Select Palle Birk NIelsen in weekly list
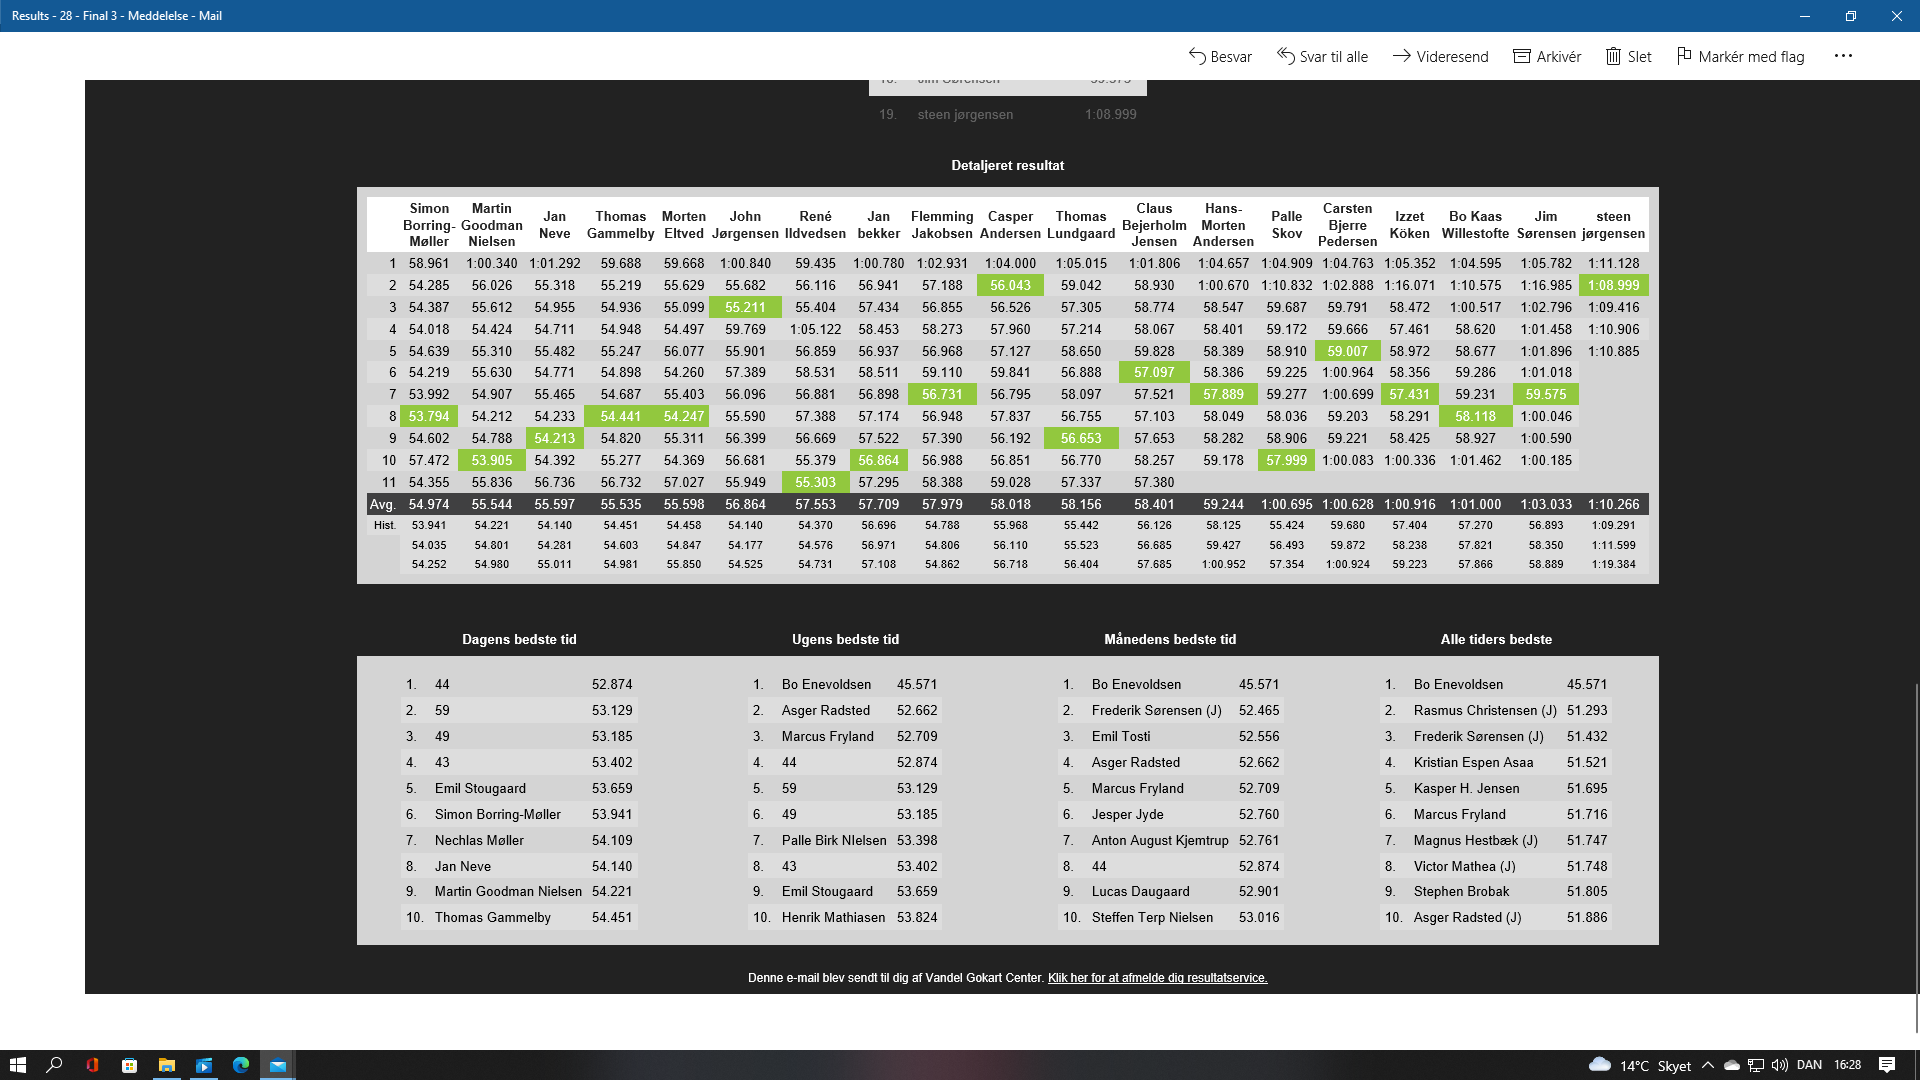The height and width of the screenshot is (1080, 1920). click(x=834, y=840)
